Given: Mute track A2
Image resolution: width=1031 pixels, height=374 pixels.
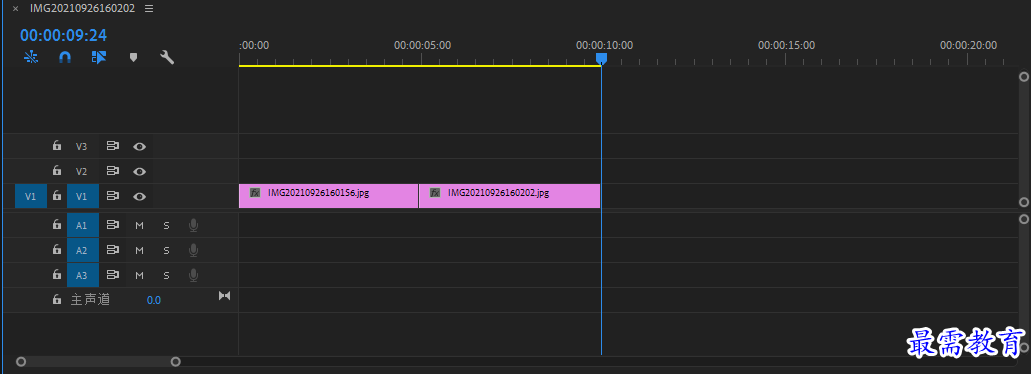Looking at the screenshot, I should (x=139, y=250).
